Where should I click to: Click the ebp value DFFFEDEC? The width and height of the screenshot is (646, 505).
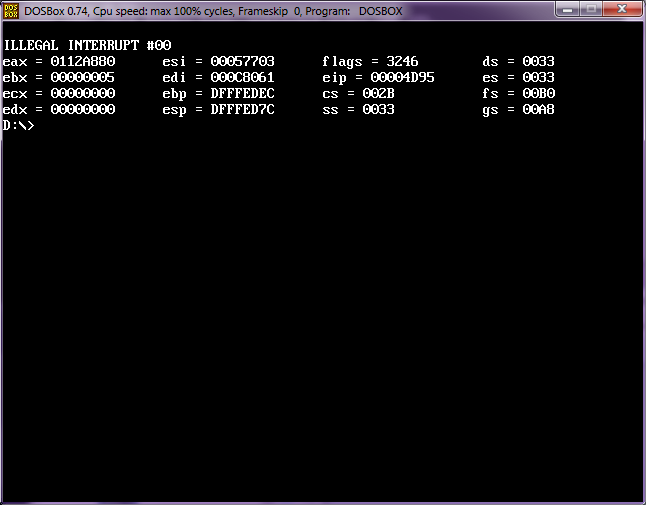click(243, 94)
